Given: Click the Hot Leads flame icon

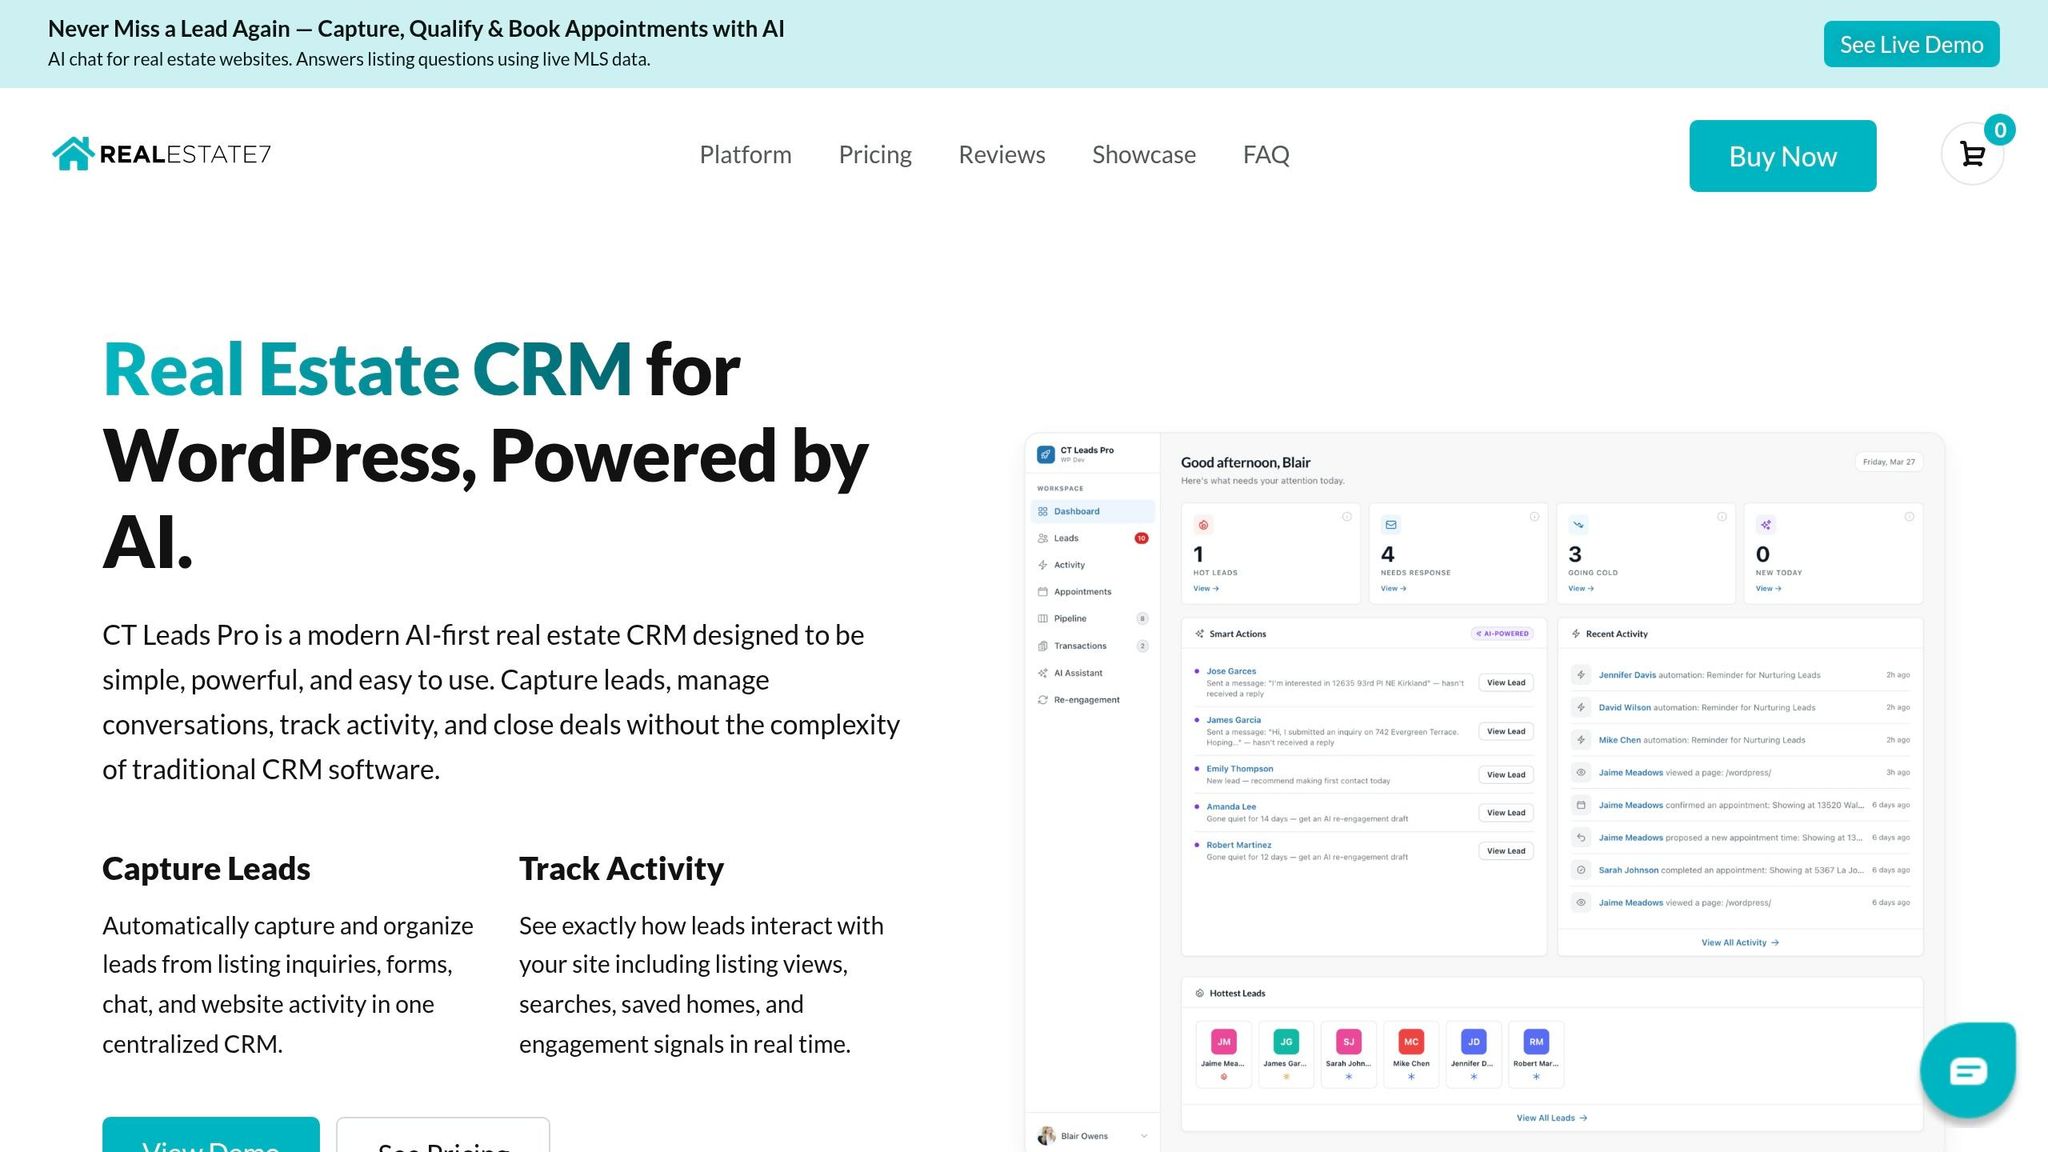Looking at the screenshot, I should click(1203, 525).
